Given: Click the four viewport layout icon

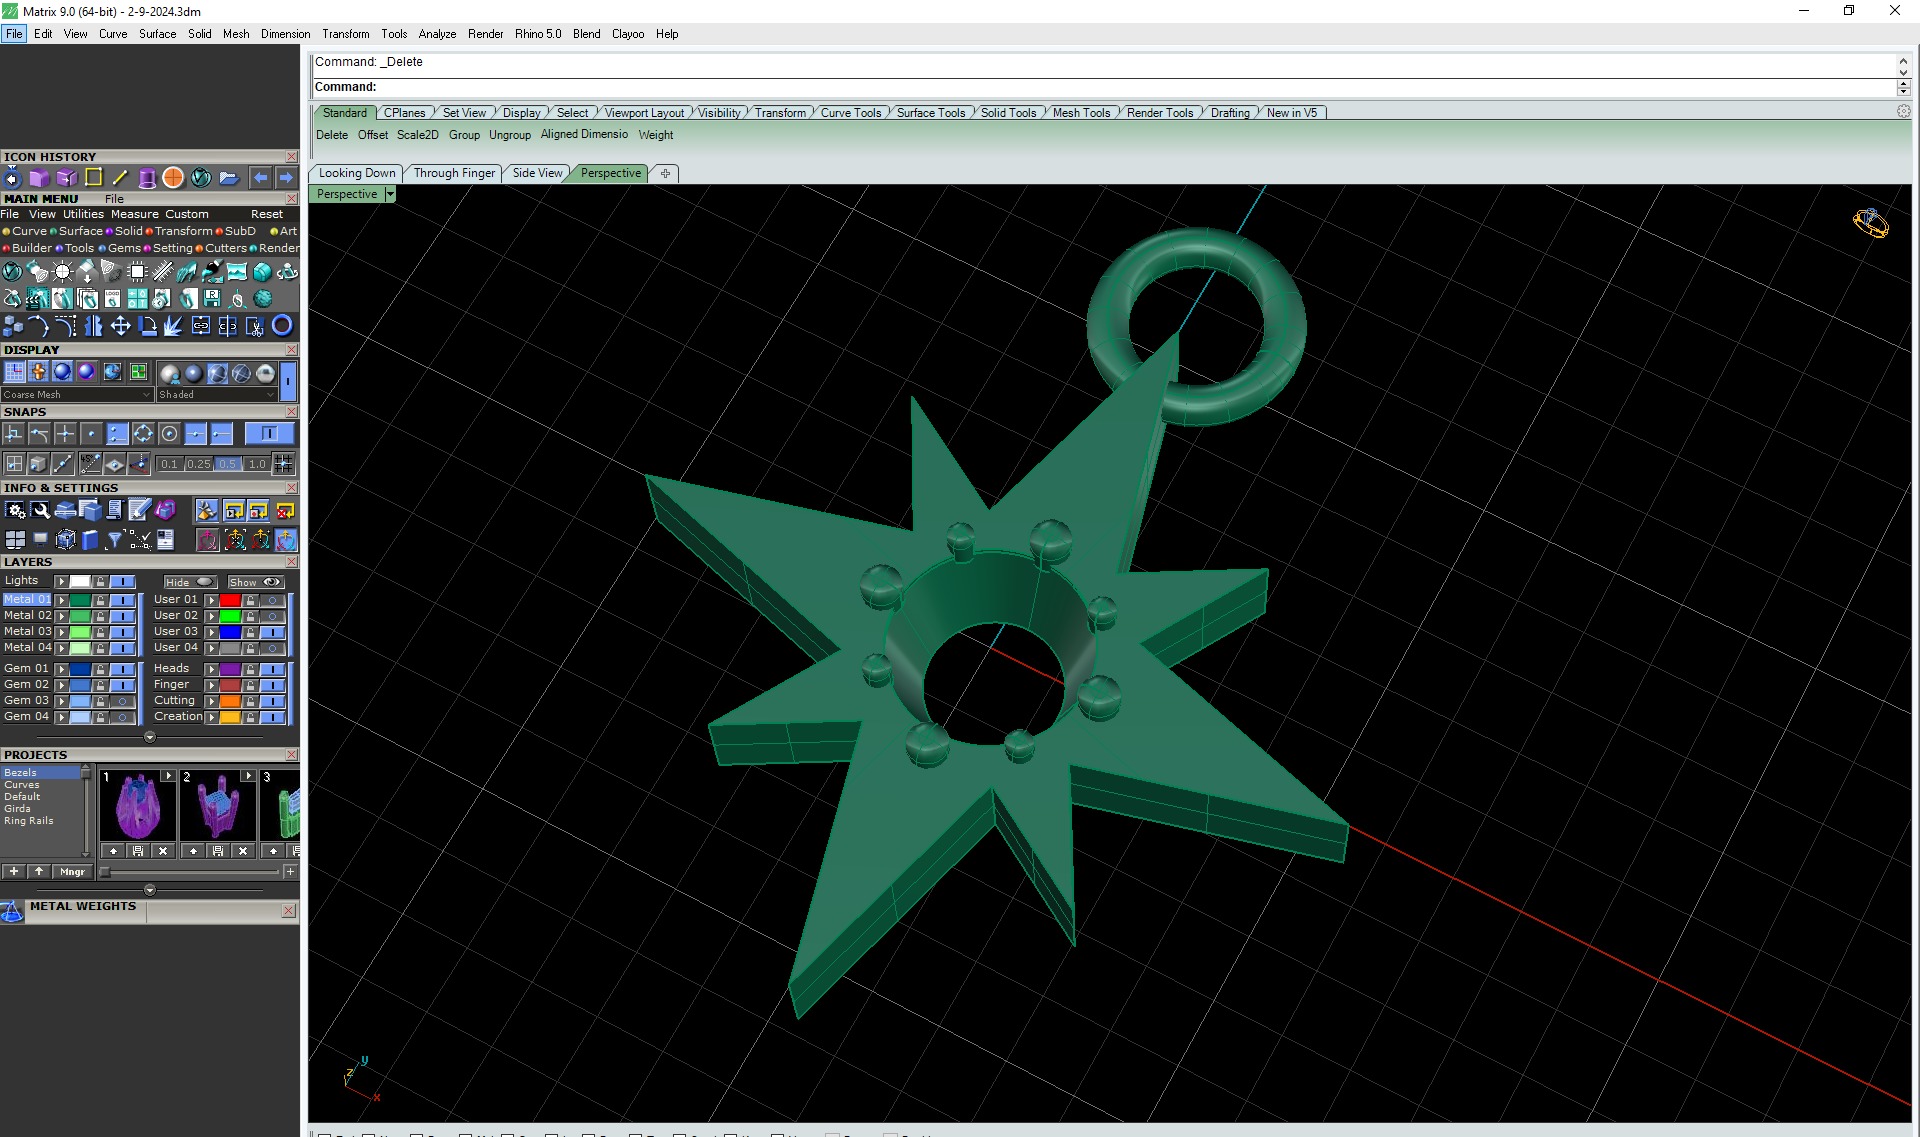Looking at the screenshot, I should [x=15, y=541].
